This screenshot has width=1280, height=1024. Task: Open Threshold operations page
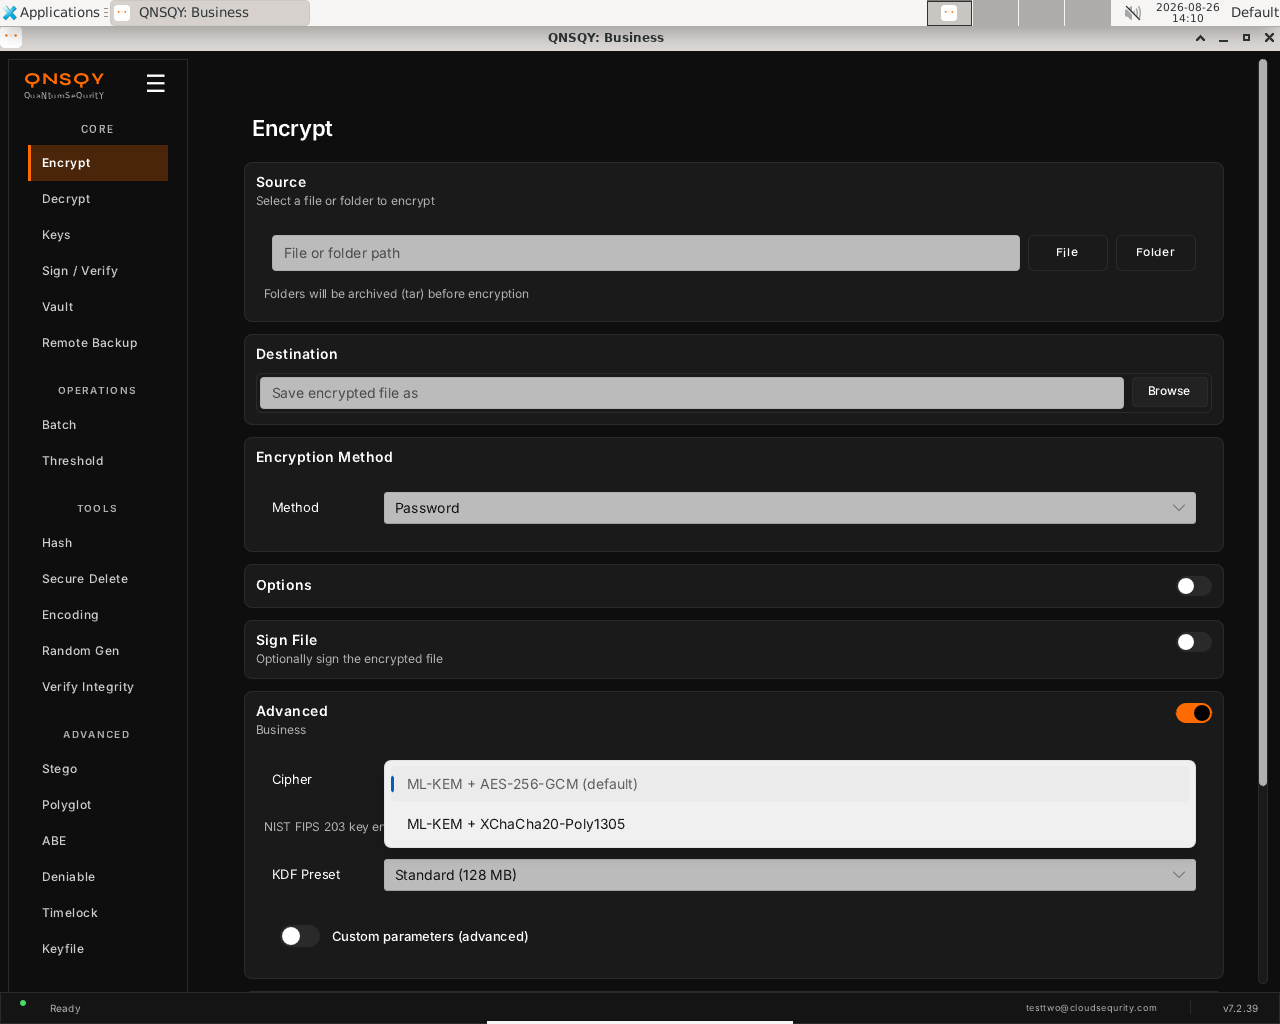click(98, 461)
